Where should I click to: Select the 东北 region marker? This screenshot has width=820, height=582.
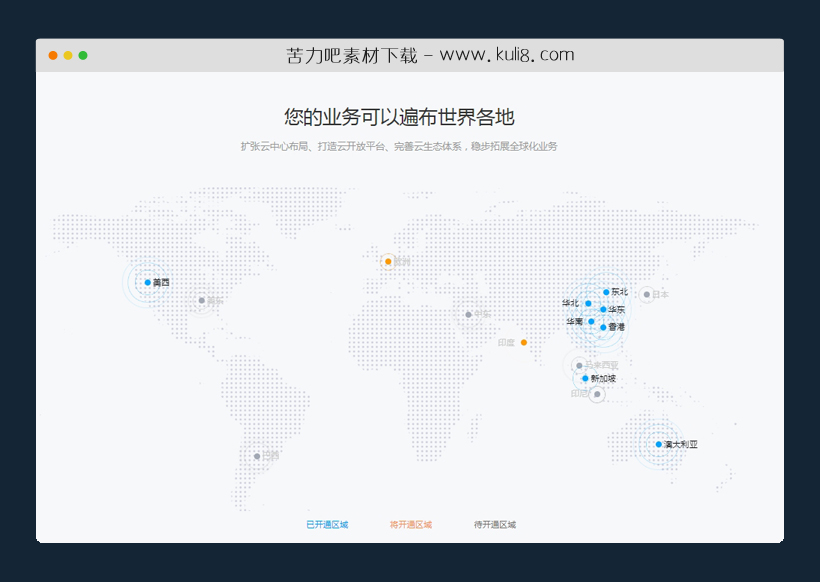606,292
